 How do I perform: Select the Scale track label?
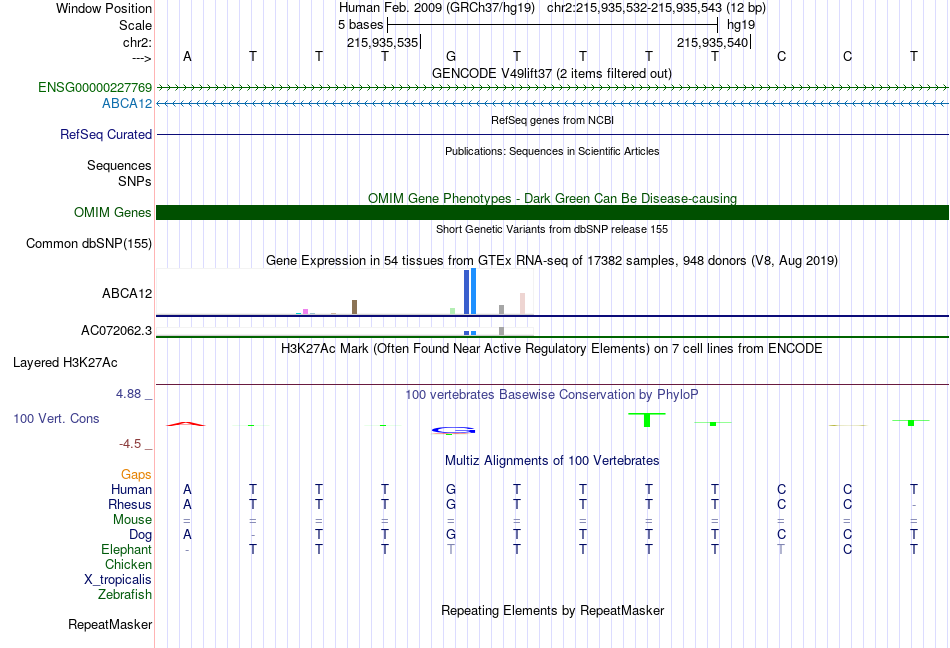coord(135,25)
